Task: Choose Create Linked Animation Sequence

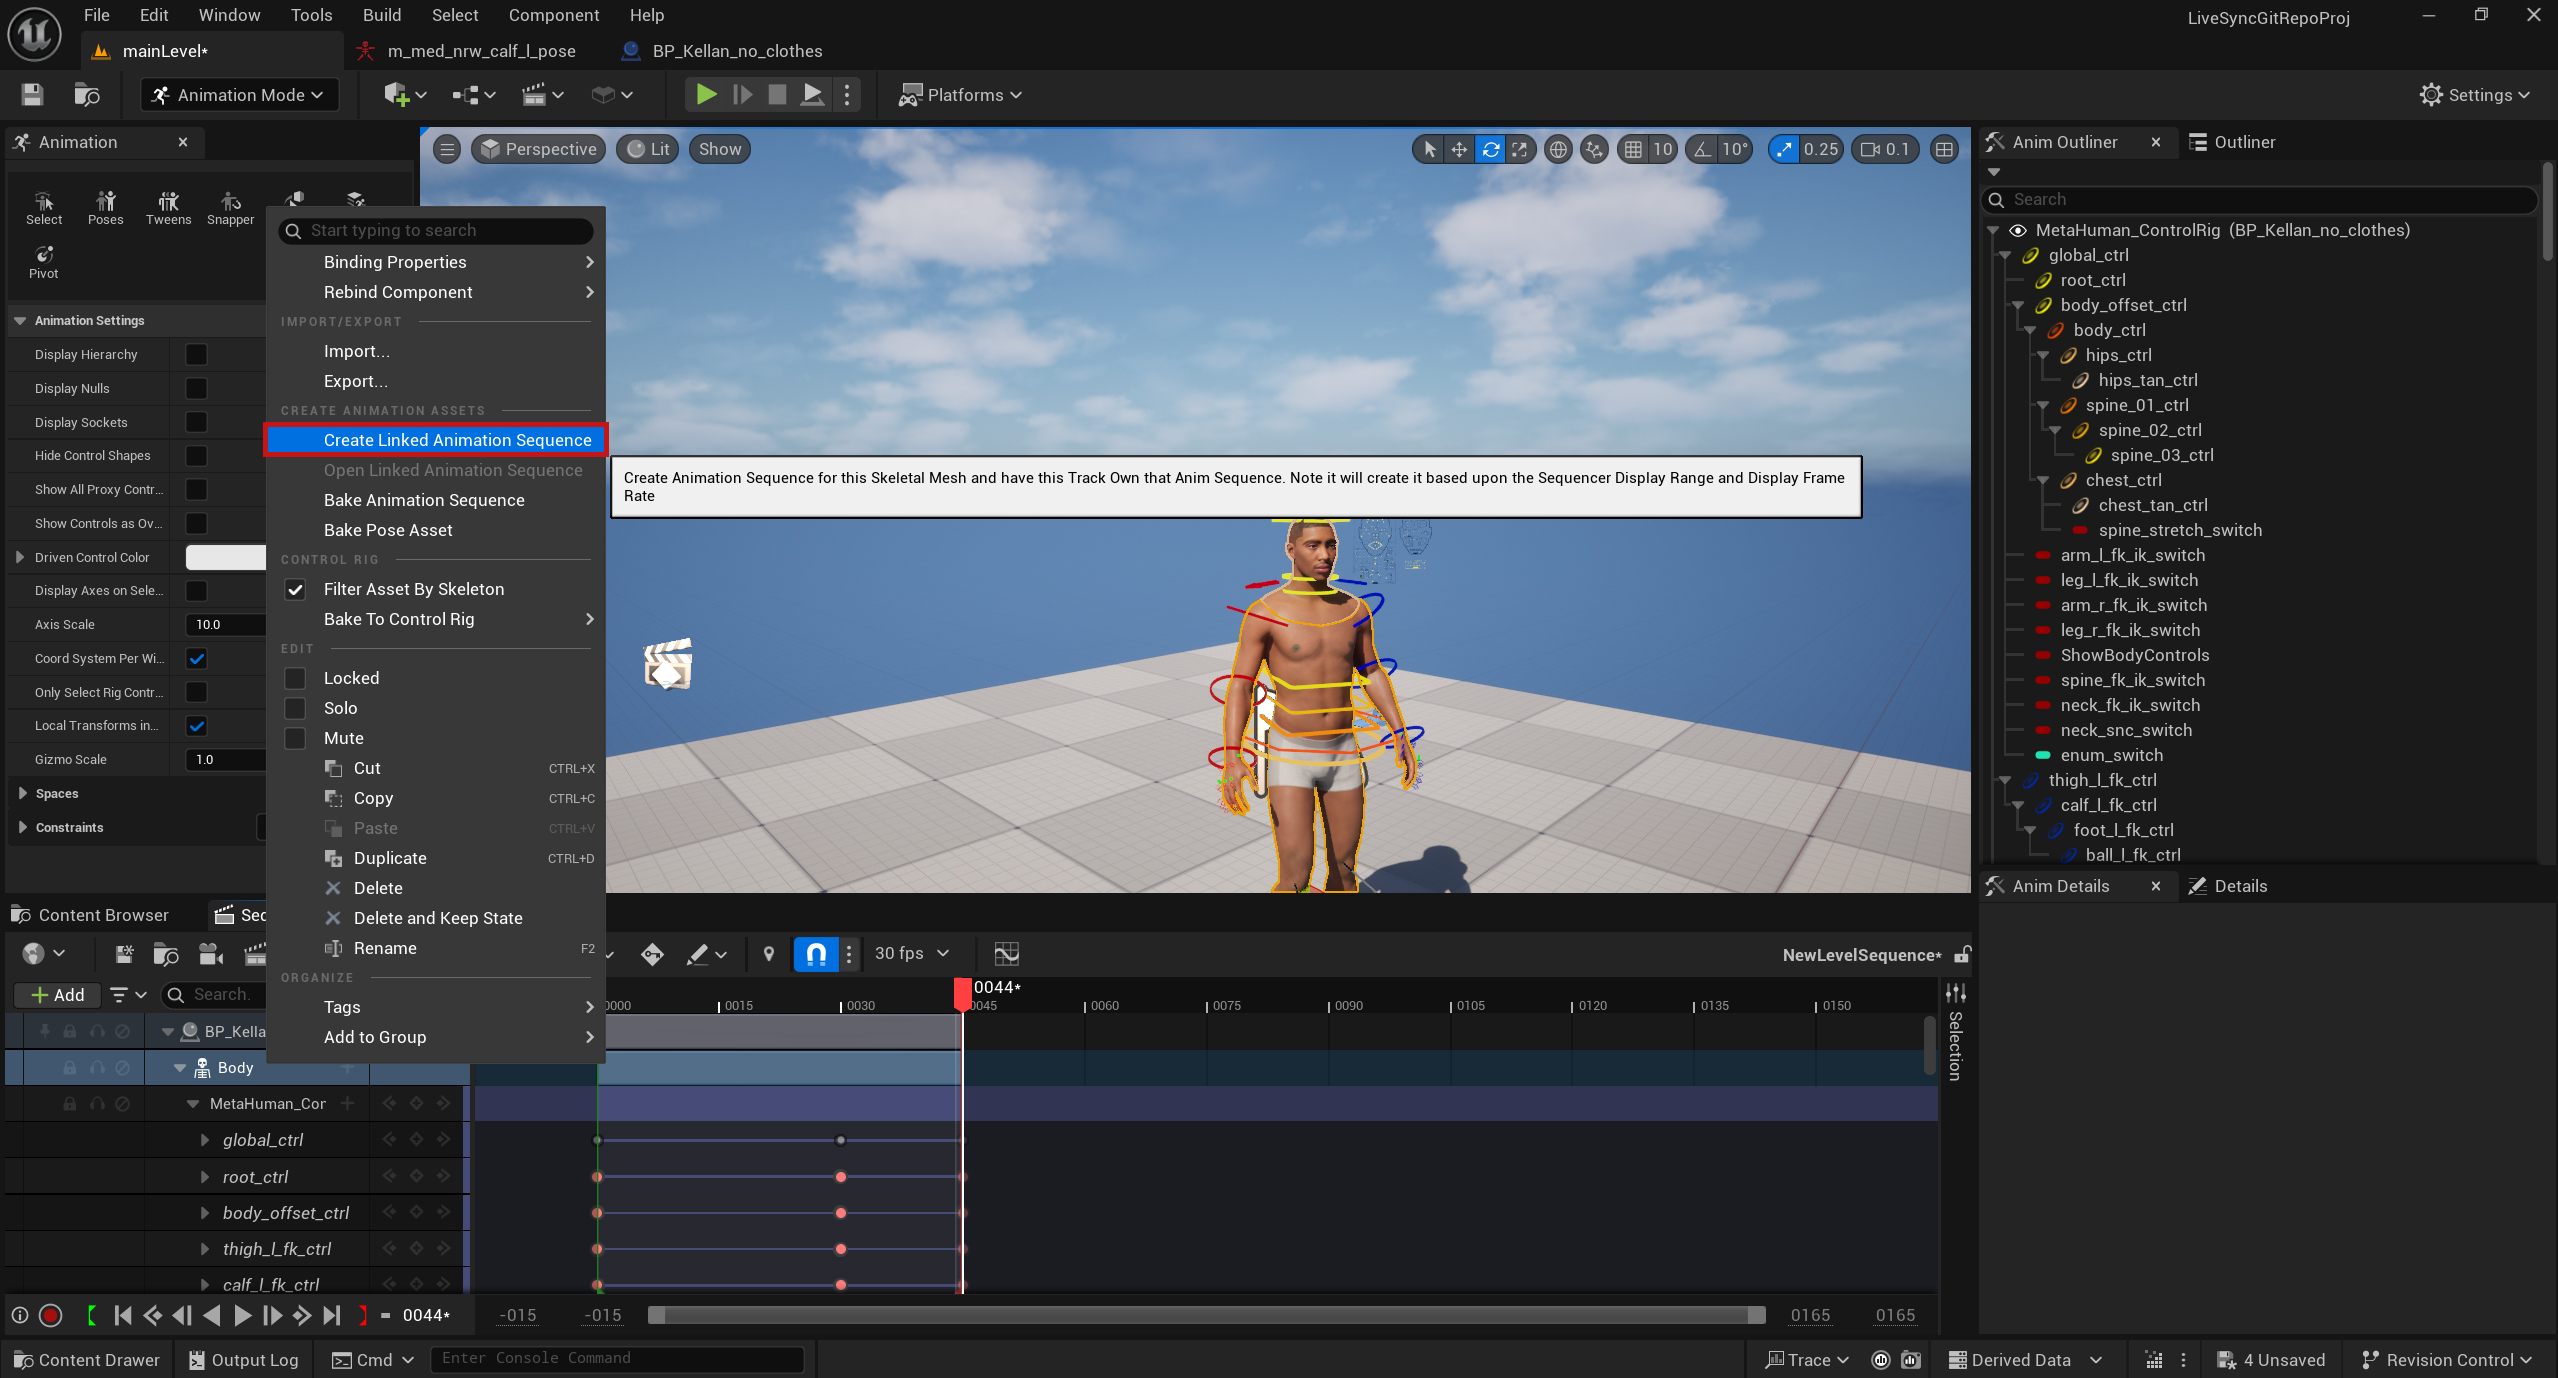Action: tap(436, 440)
